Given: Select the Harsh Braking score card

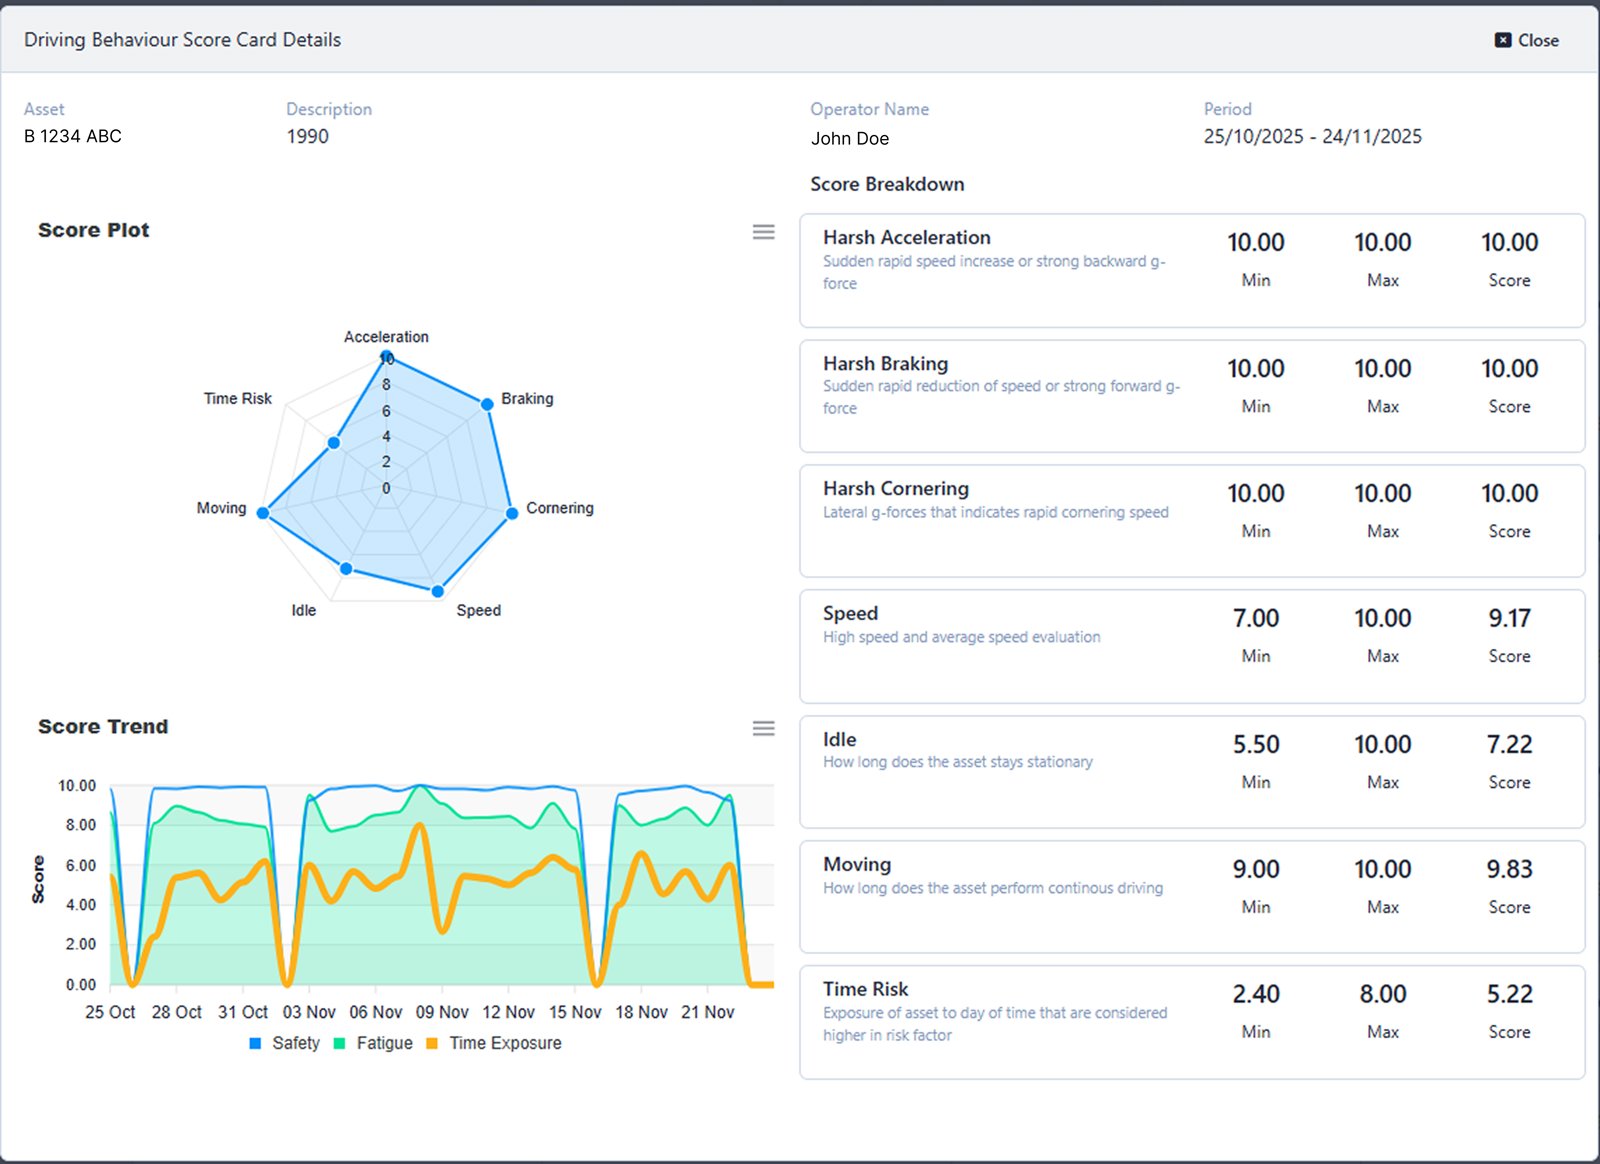Looking at the screenshot, I should (x=1191, y=396).
